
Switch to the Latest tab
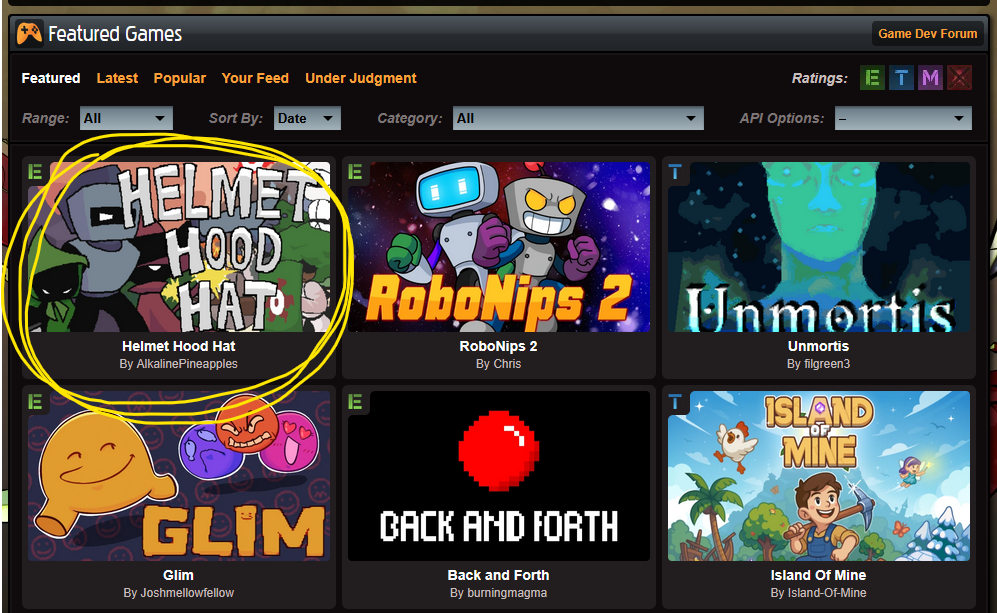(x=117, y=78)
